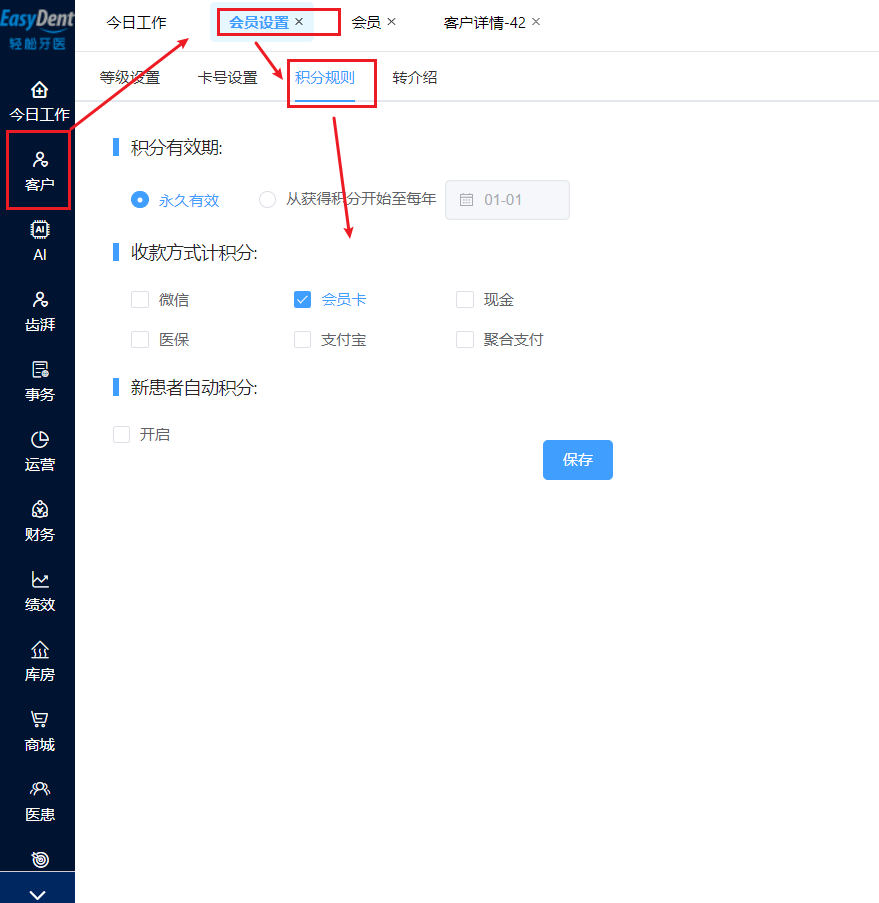
Task: Click the 积分有效期 section heading
Action: pyautogui.click(x=176, y=147)
